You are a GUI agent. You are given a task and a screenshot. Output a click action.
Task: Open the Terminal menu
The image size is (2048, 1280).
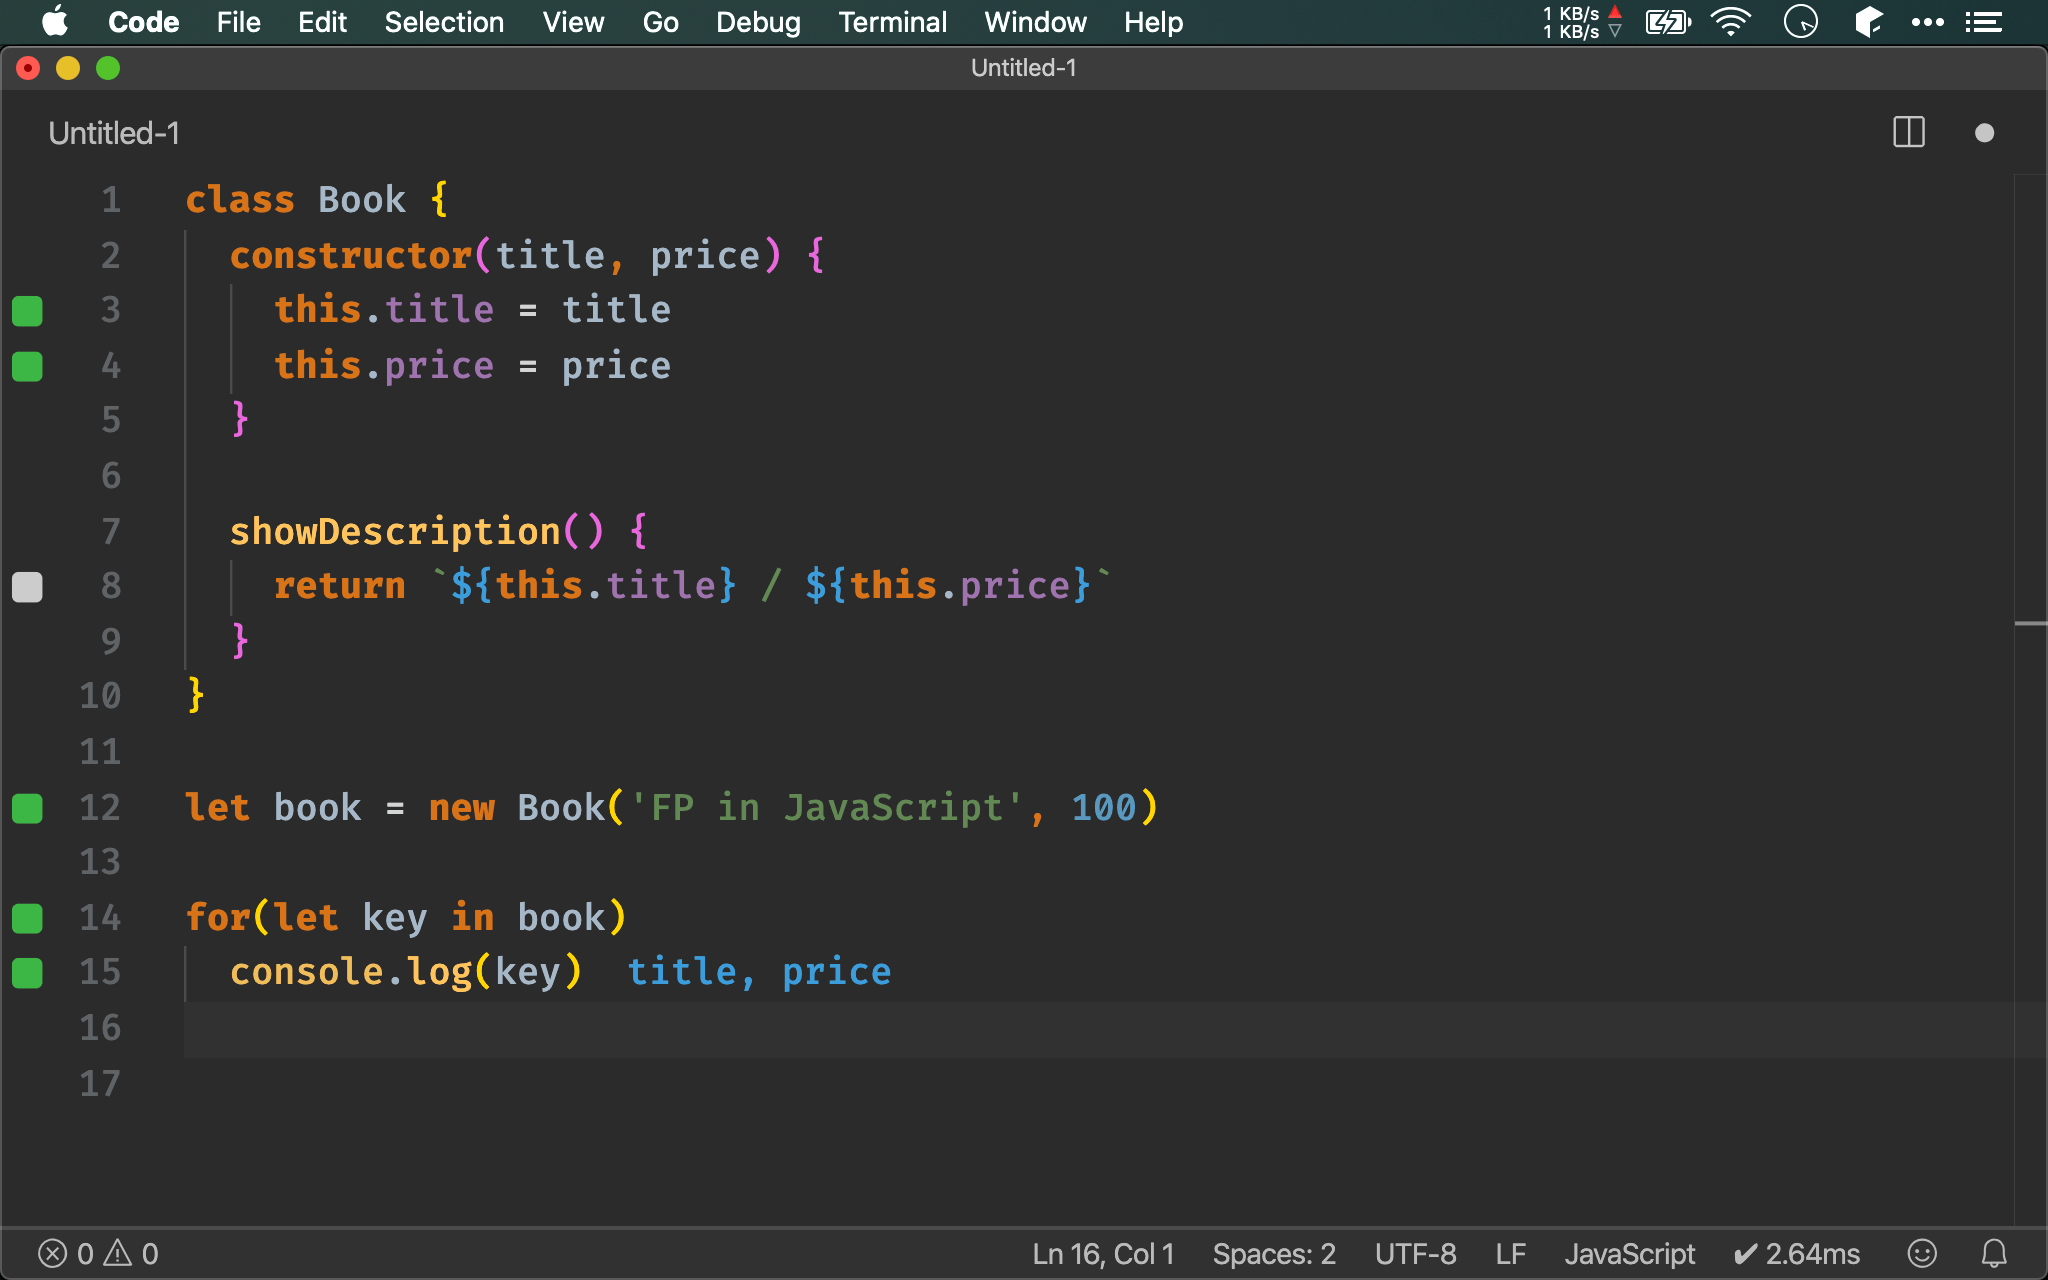point(892,22)
